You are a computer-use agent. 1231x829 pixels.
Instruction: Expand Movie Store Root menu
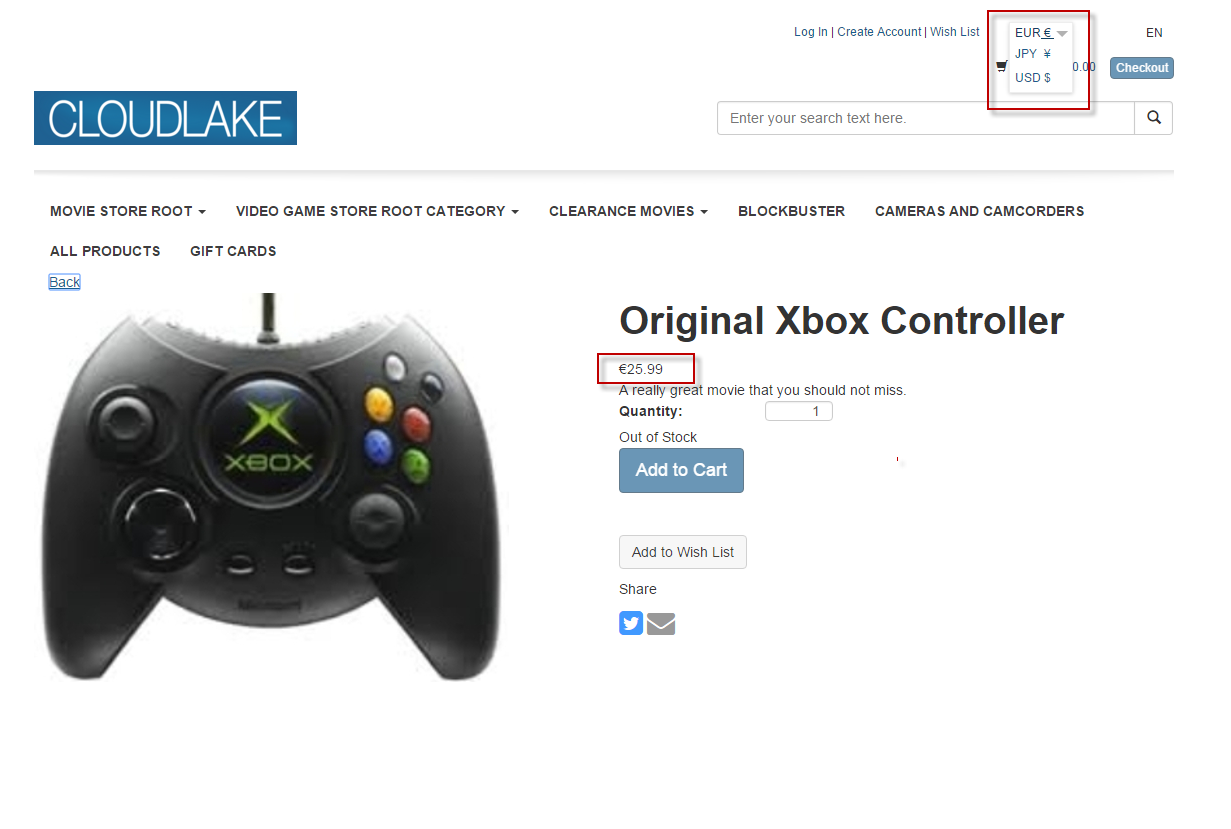tap(128, 211)
